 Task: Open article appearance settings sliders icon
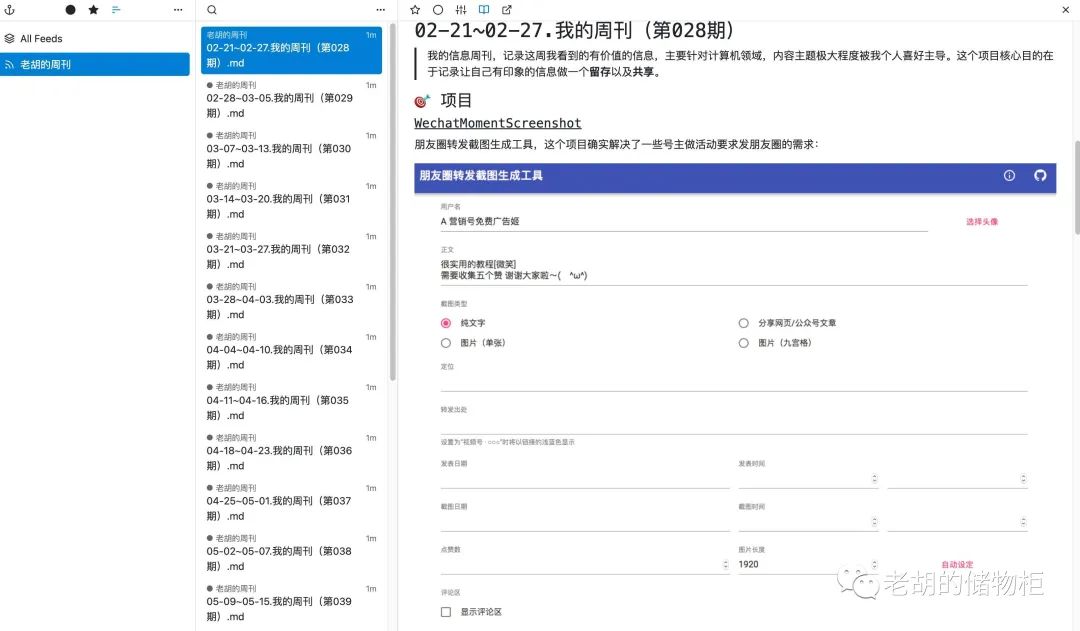tap(461, 10)
